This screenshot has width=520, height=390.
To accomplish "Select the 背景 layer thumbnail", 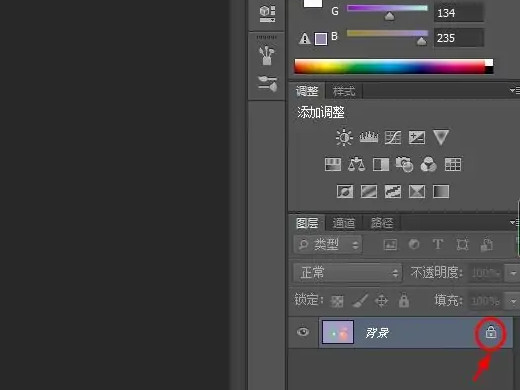I will pos(338,332).
